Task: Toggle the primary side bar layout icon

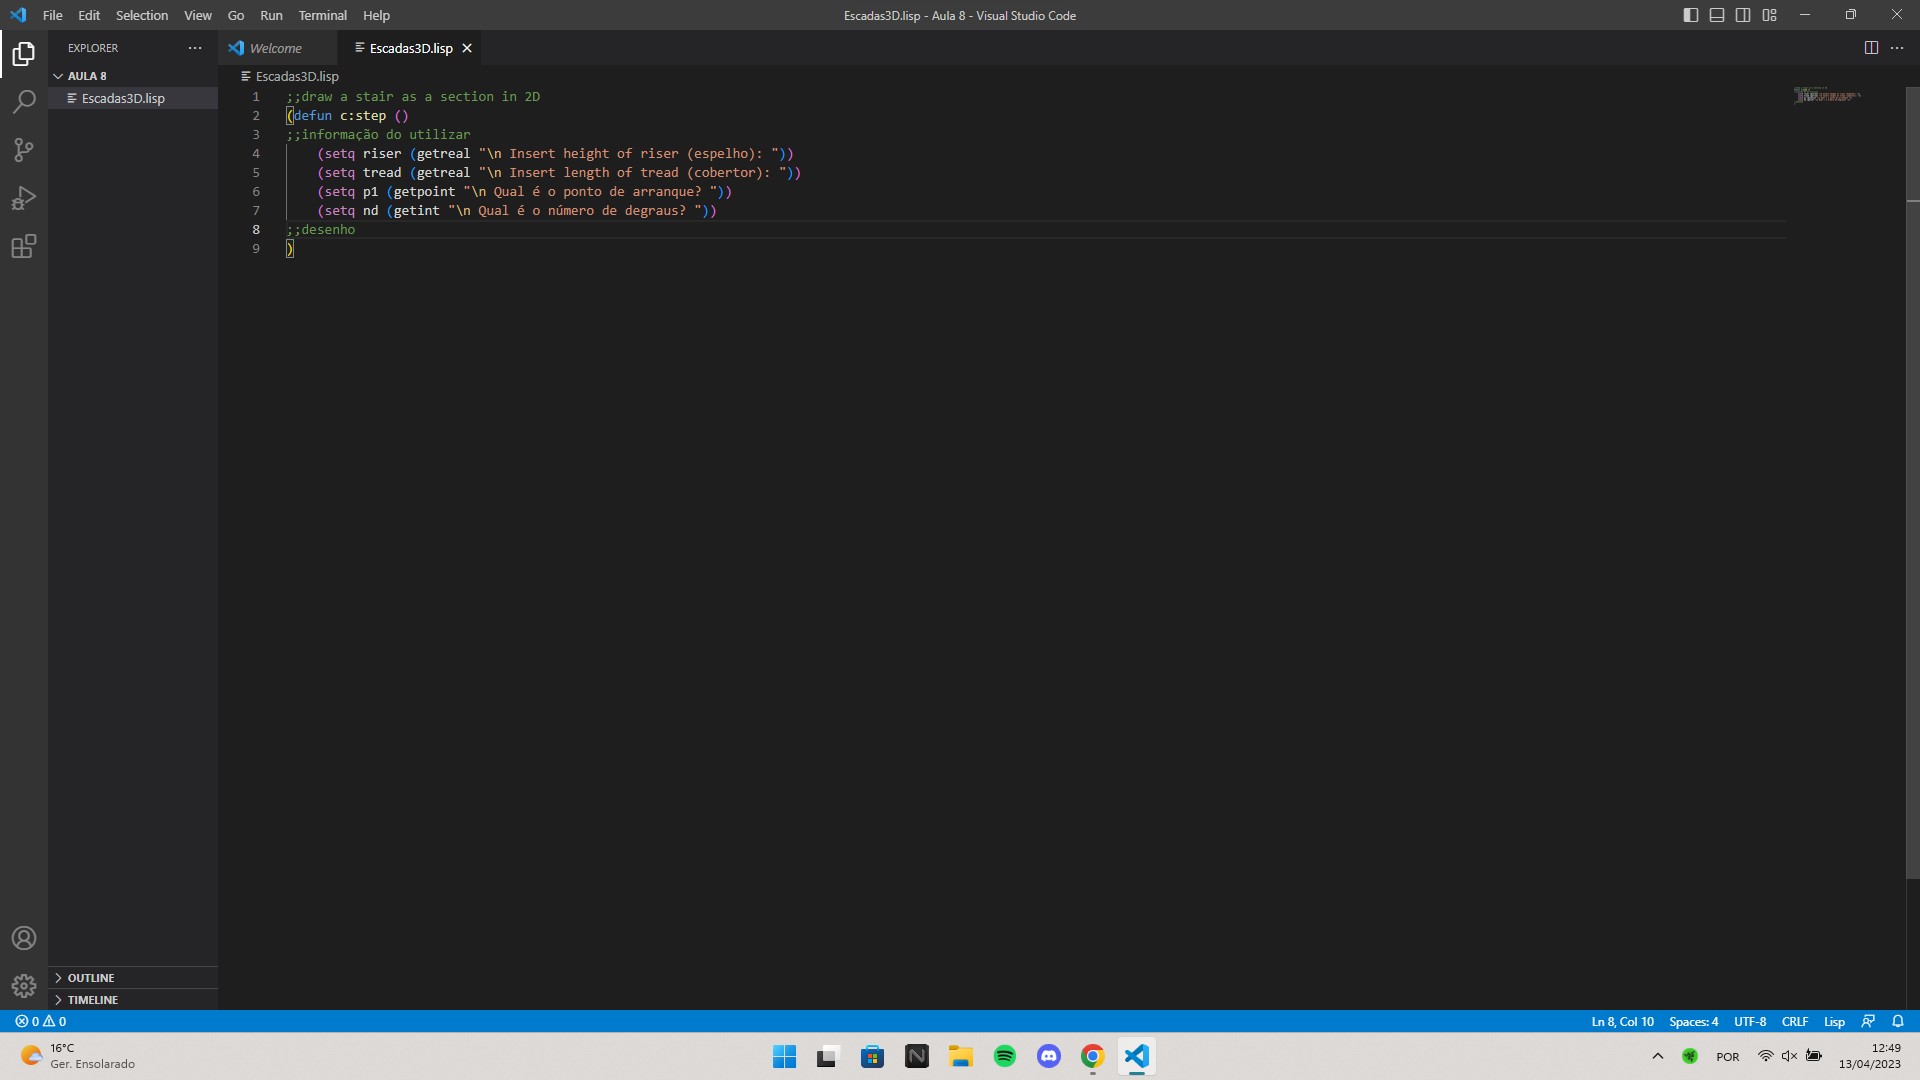Action: click(x=1691, y=15)
